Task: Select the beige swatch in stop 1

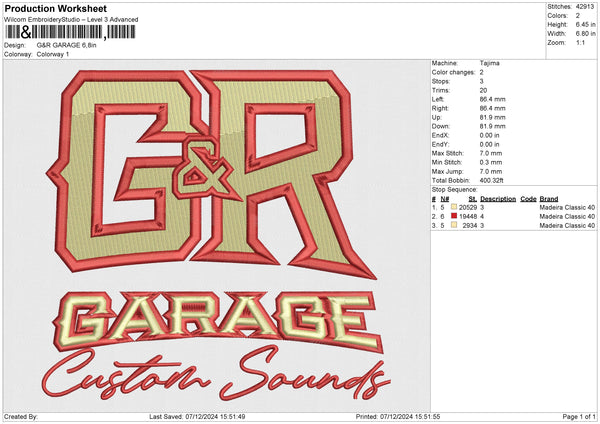Action: (x=453, y=206)
